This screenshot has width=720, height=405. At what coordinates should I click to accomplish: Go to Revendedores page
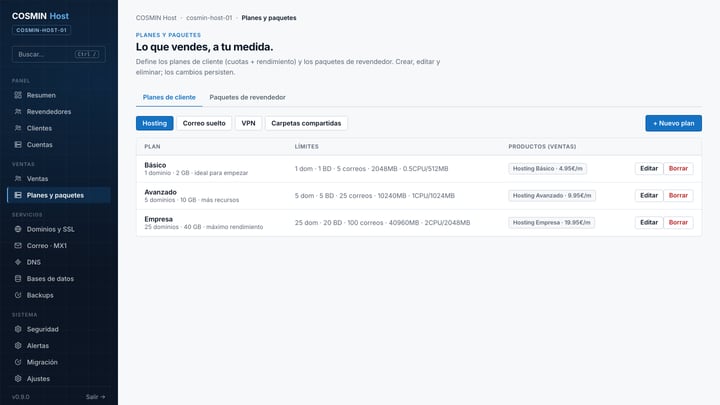tap(59, 112)
